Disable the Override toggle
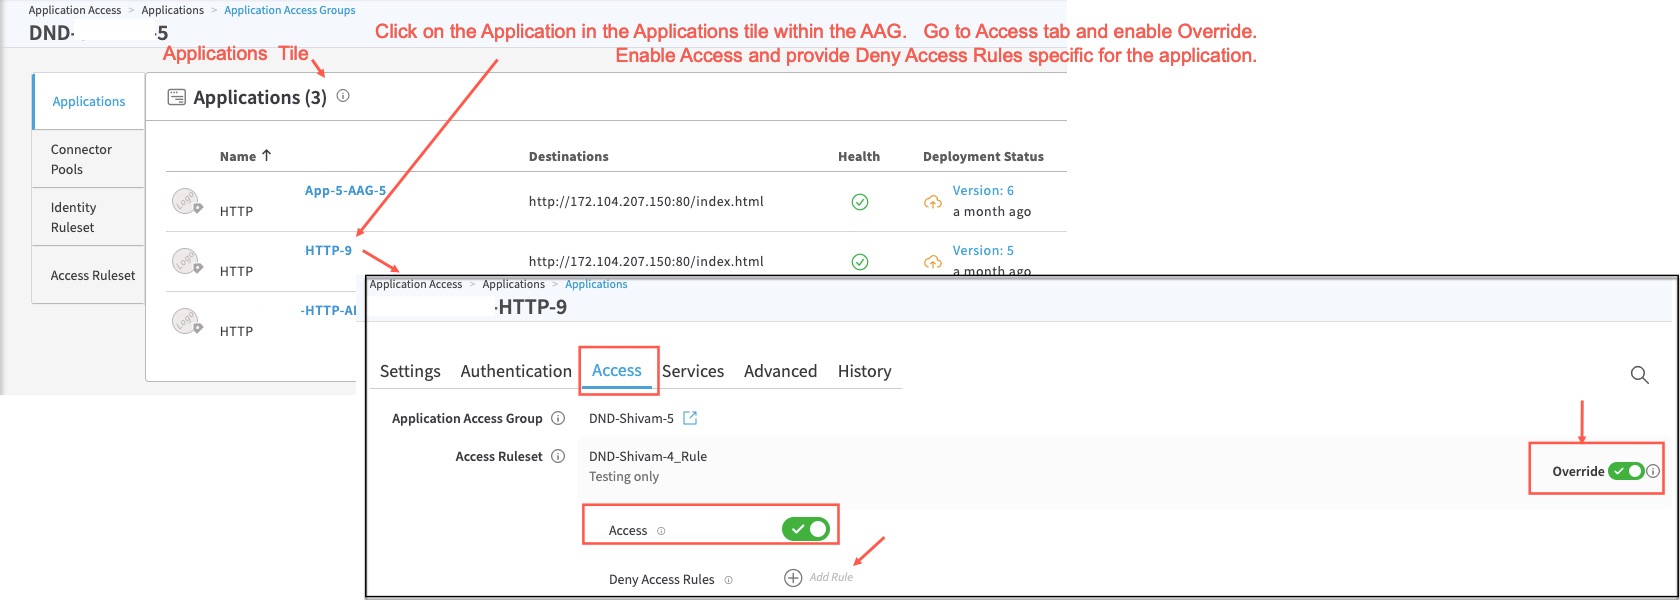The width and height of the screenshot is (1680, 600). coord(1625,471)
